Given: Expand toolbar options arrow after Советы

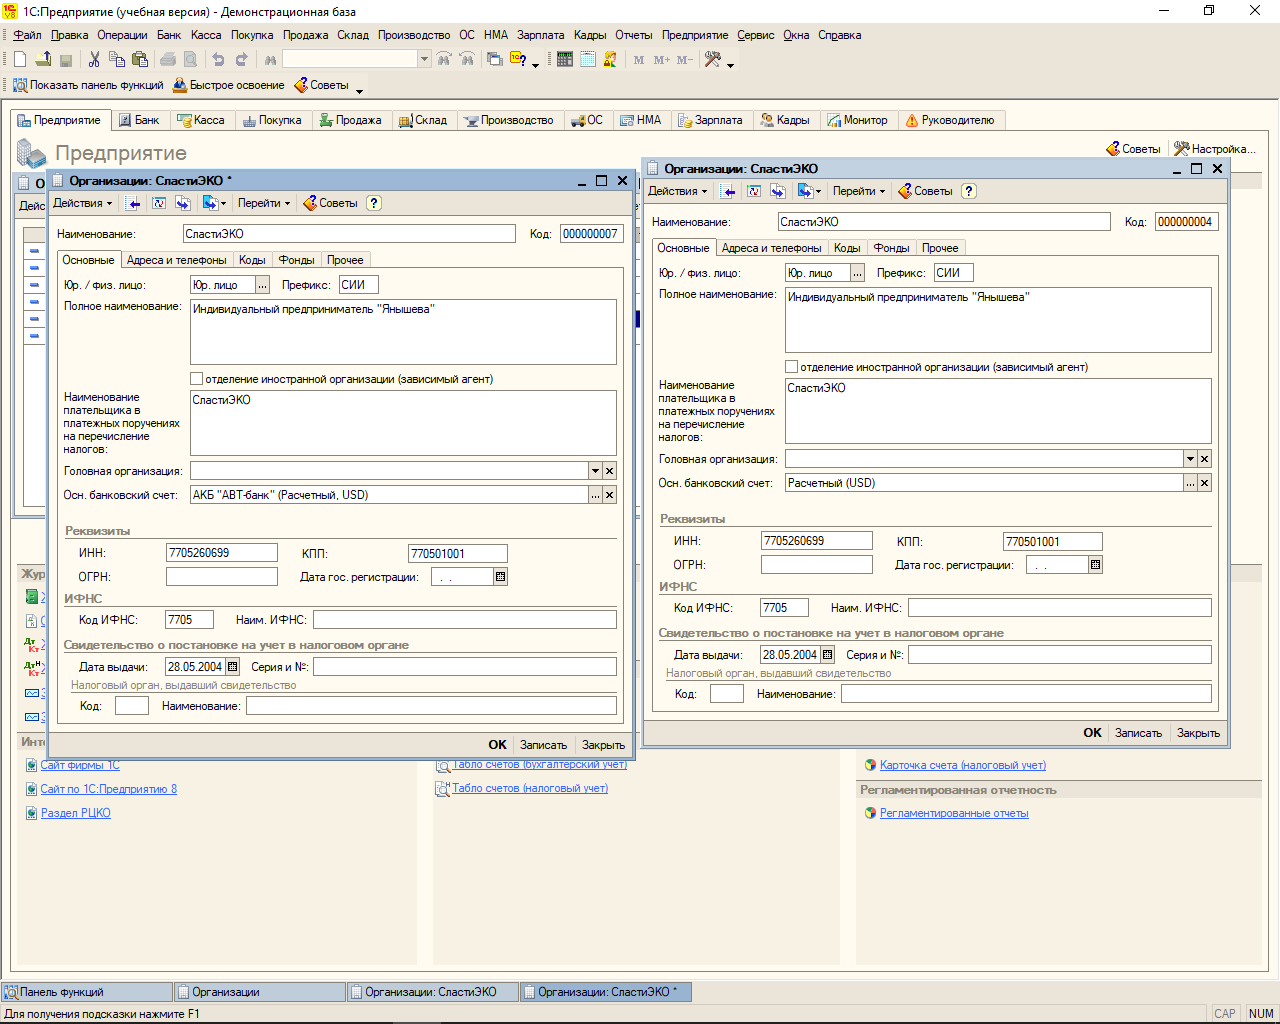Looking at the screenshot, I should [359, 90].
